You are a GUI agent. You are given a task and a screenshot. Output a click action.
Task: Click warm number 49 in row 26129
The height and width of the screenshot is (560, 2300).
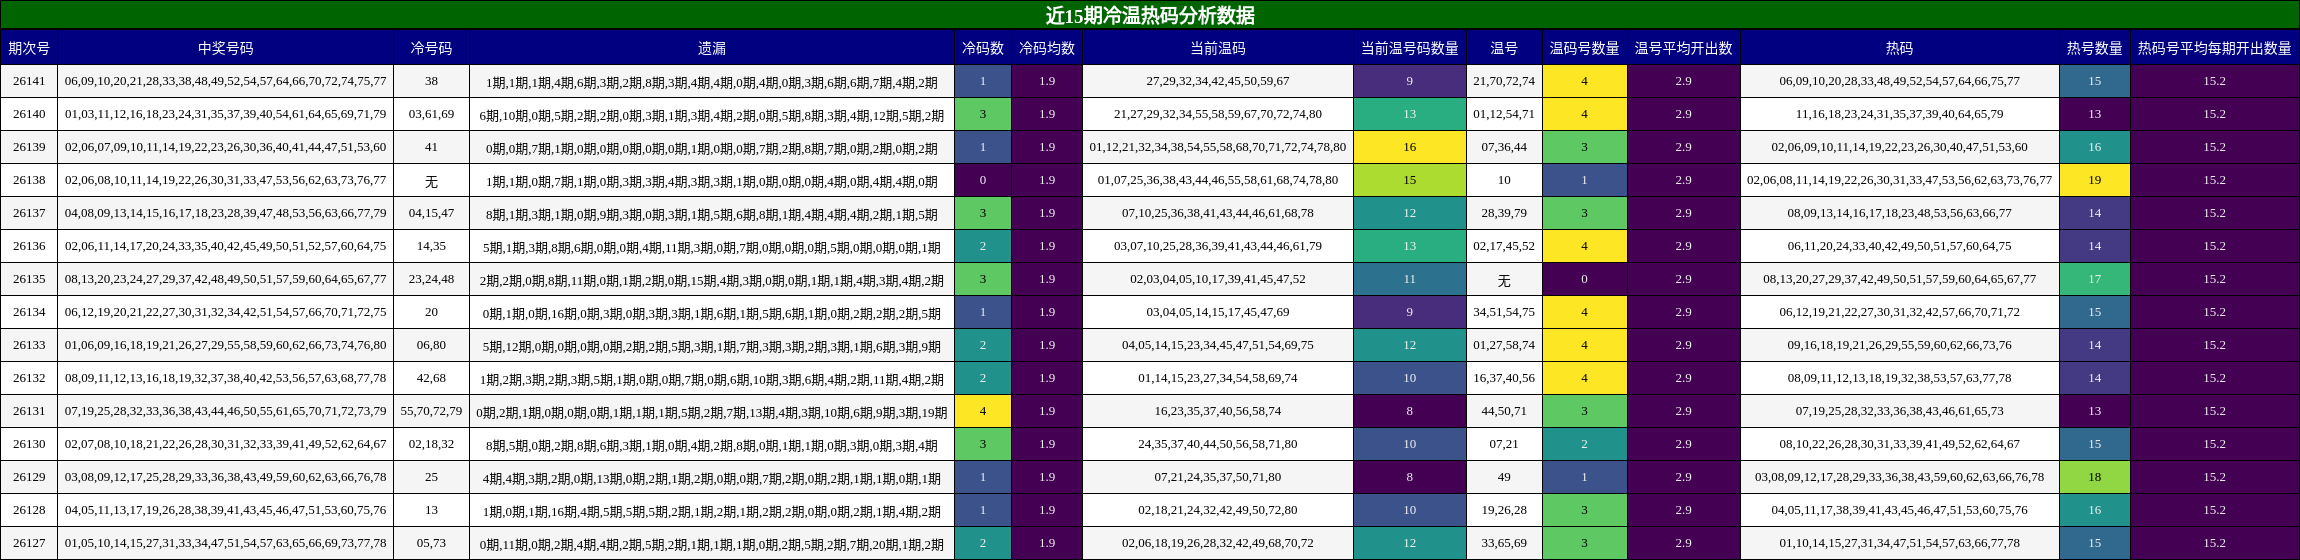1504,477
